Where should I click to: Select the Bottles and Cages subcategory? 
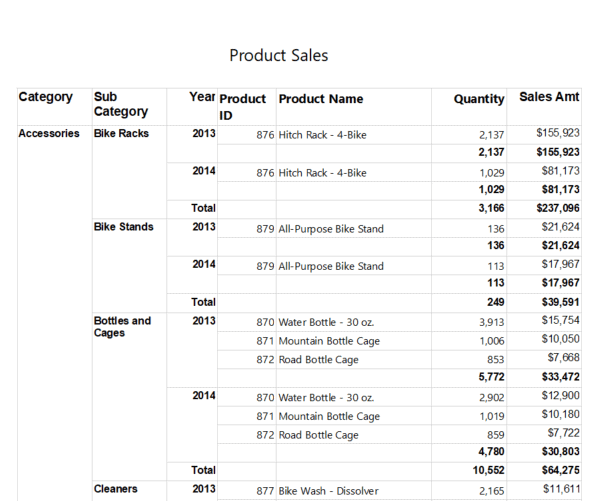(x=122, y=327)
